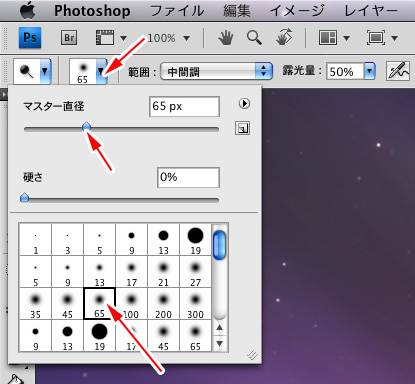The image size is (415, 384).
Task: Create new brush preset icon
Action: click(x=242, y=128)
